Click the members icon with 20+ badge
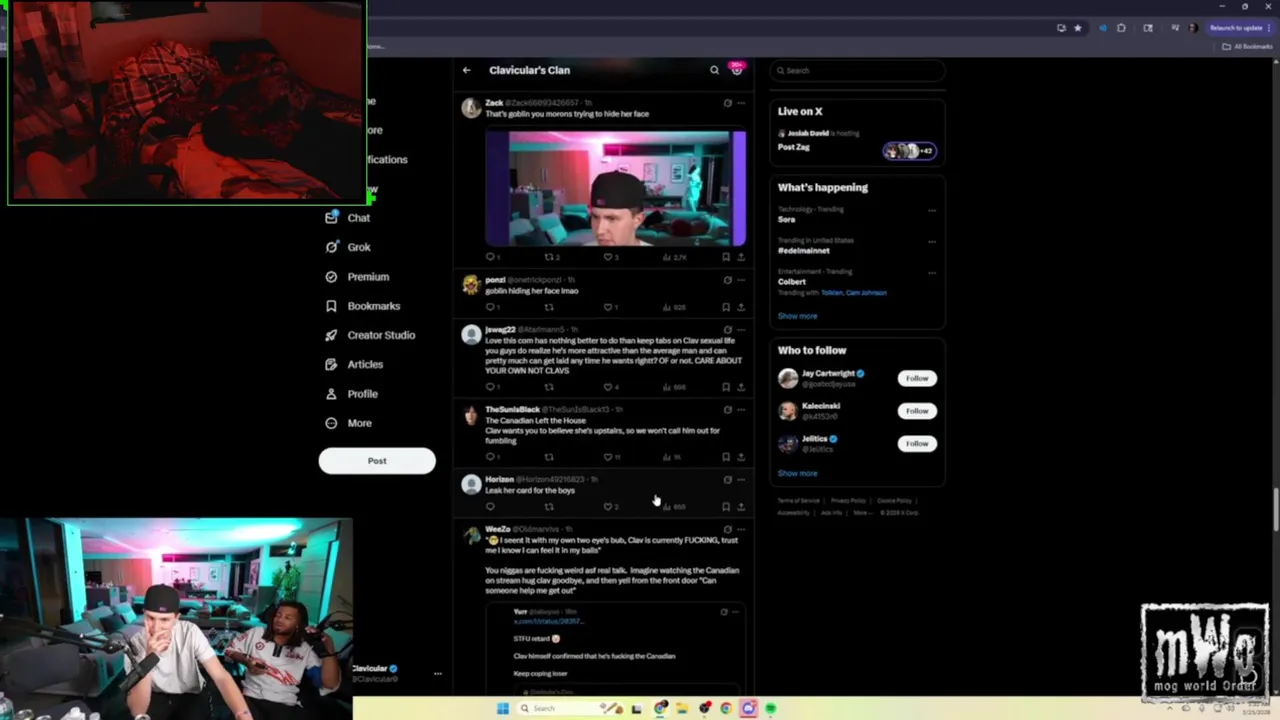Image resolution: width=1280 pixels, height=720 pixels. click(x=737, y=69)
